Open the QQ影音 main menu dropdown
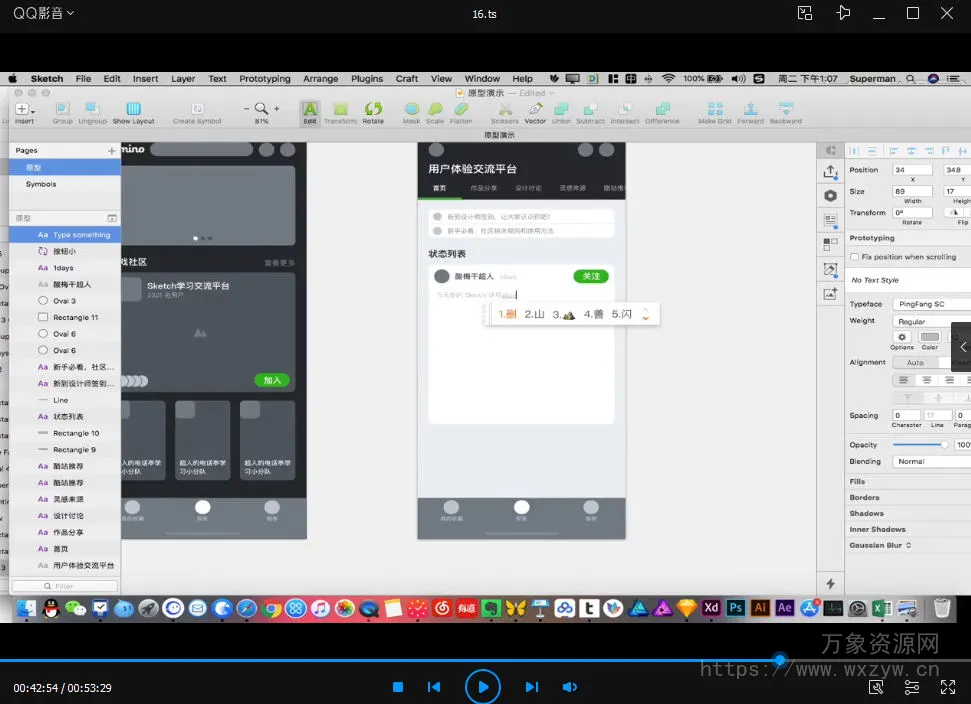971x704 pixels. pyautogui.click(x=43, y=13)
